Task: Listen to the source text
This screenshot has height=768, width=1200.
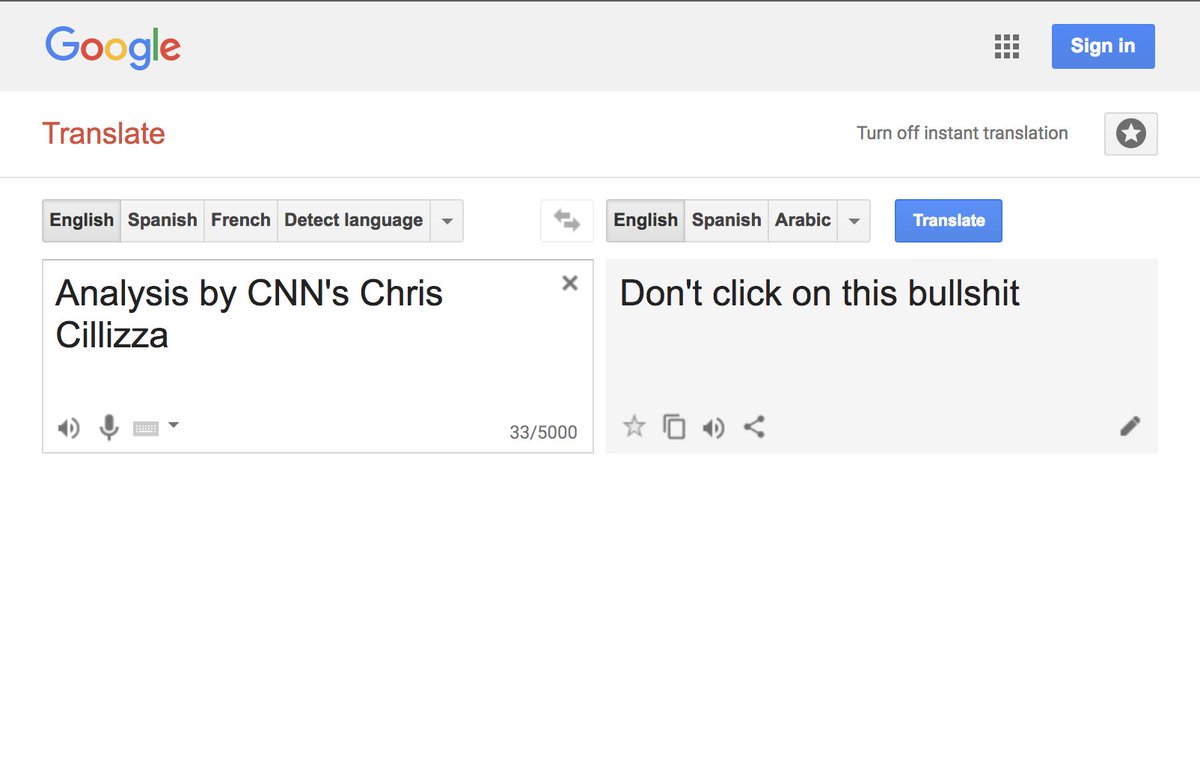Action: pos(68,429)
